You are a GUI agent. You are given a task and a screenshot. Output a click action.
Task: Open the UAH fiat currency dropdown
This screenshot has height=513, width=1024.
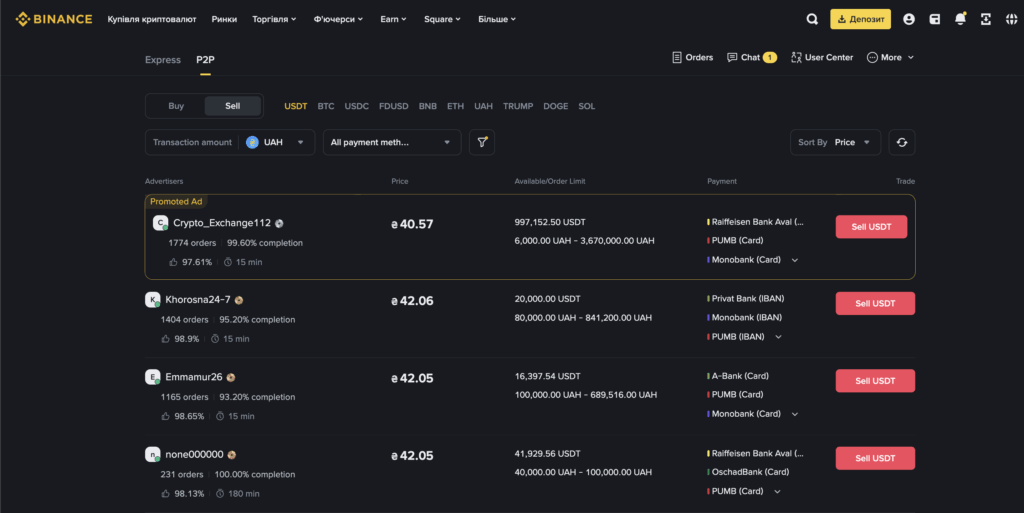point(277,142)
